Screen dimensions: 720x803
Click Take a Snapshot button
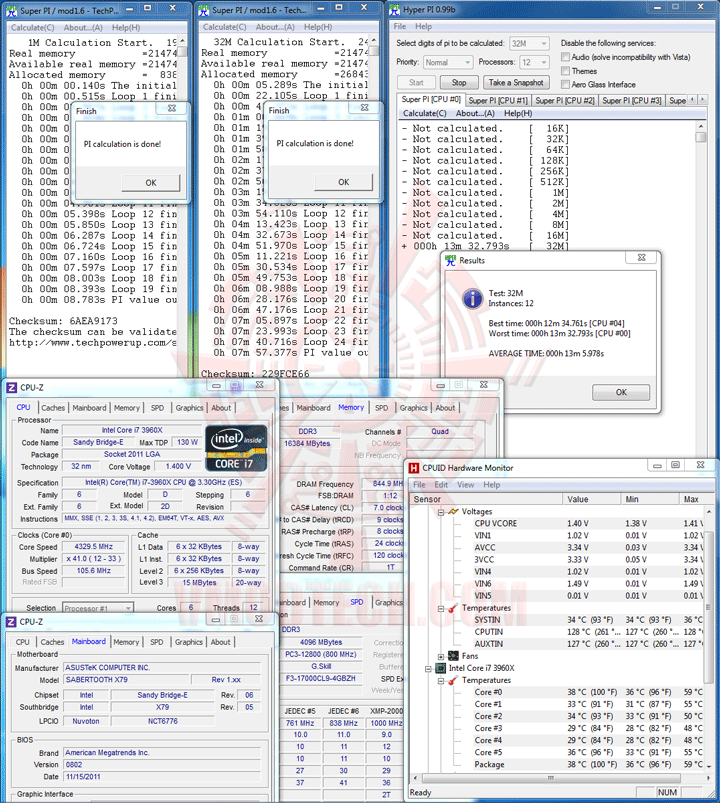(516, 82)
